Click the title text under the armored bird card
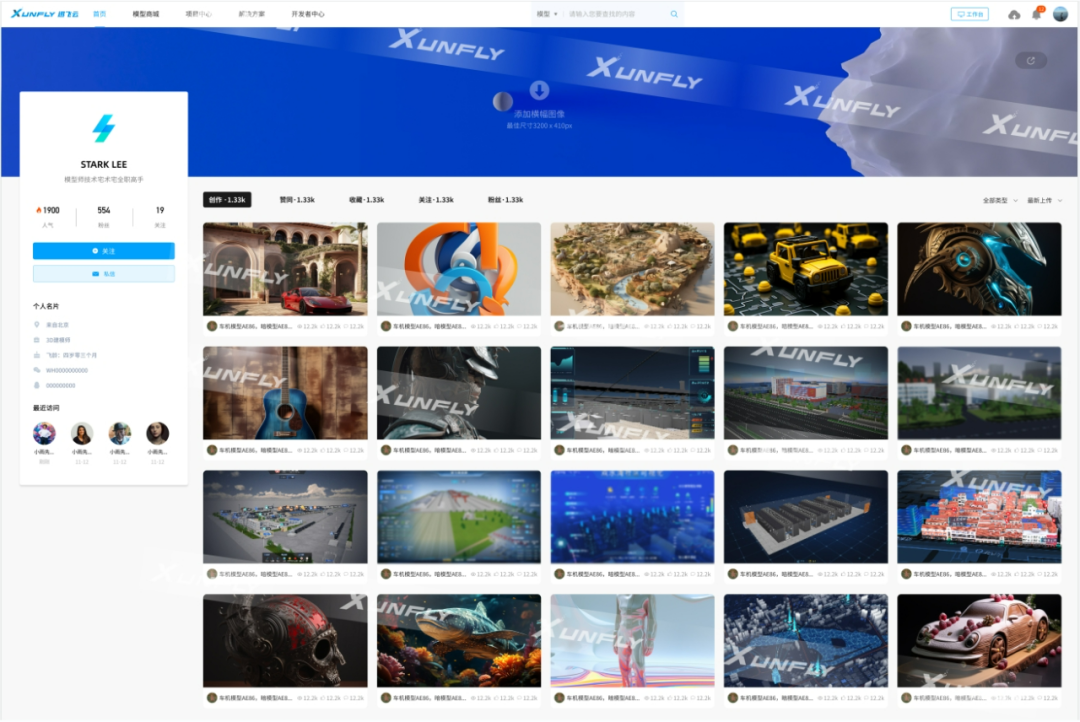 click(x=949, y=326)
